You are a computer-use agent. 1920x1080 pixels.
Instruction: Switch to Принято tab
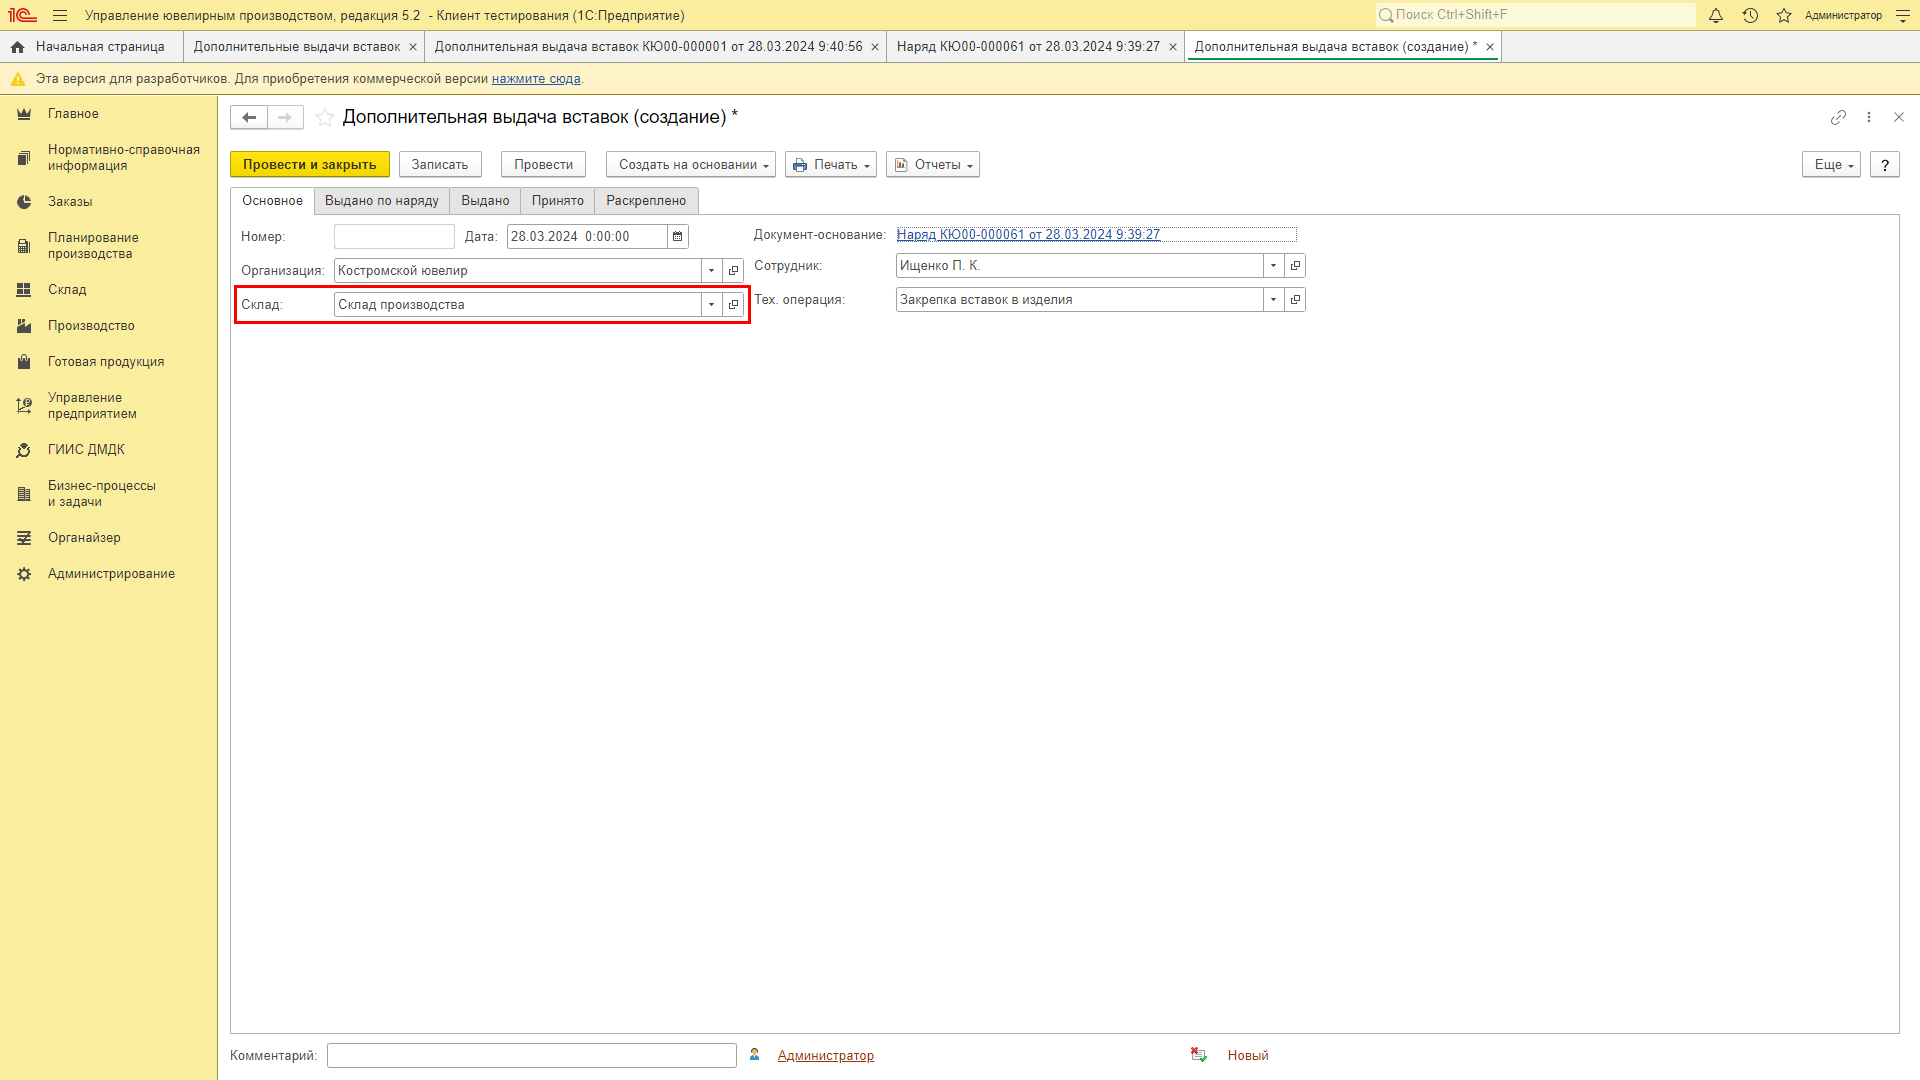558,201
